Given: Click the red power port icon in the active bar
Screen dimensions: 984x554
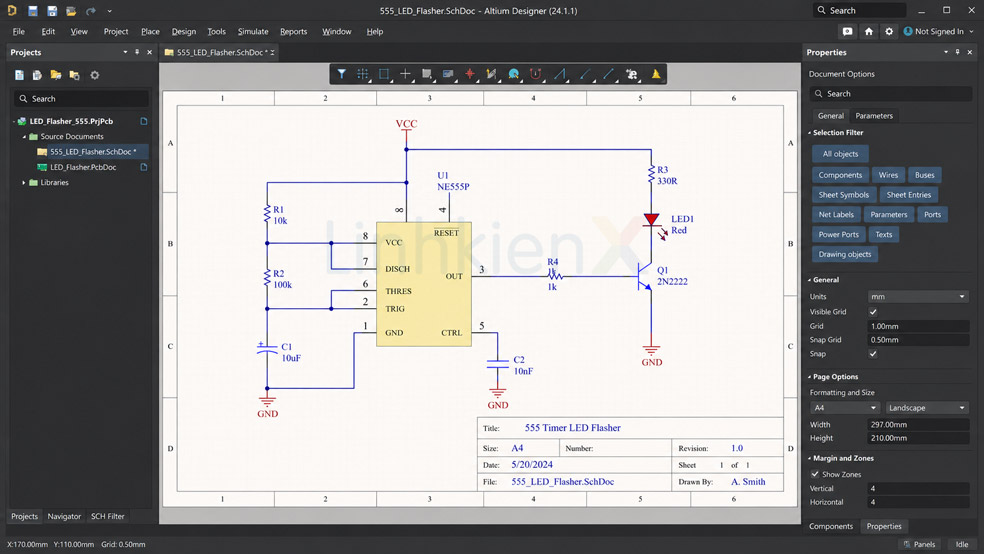Looking at the screenshot, I should (x=469, y=74).
